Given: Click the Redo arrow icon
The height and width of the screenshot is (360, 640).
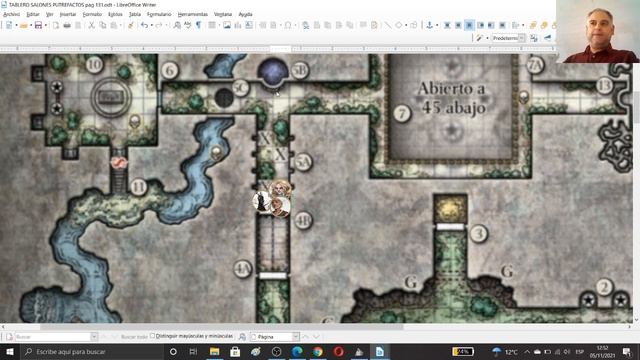Looking at the screenshot, I should (x=159, y=25).
